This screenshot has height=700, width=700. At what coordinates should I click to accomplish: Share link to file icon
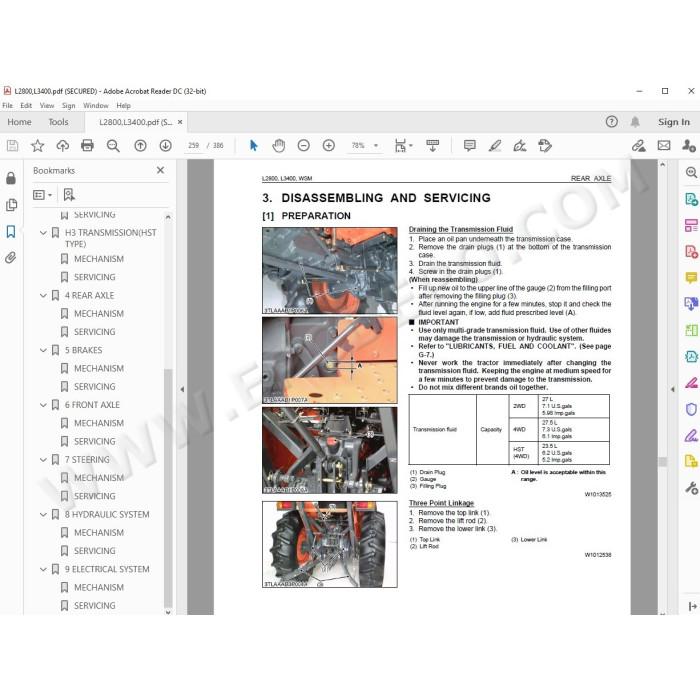(x=639, y=146)
